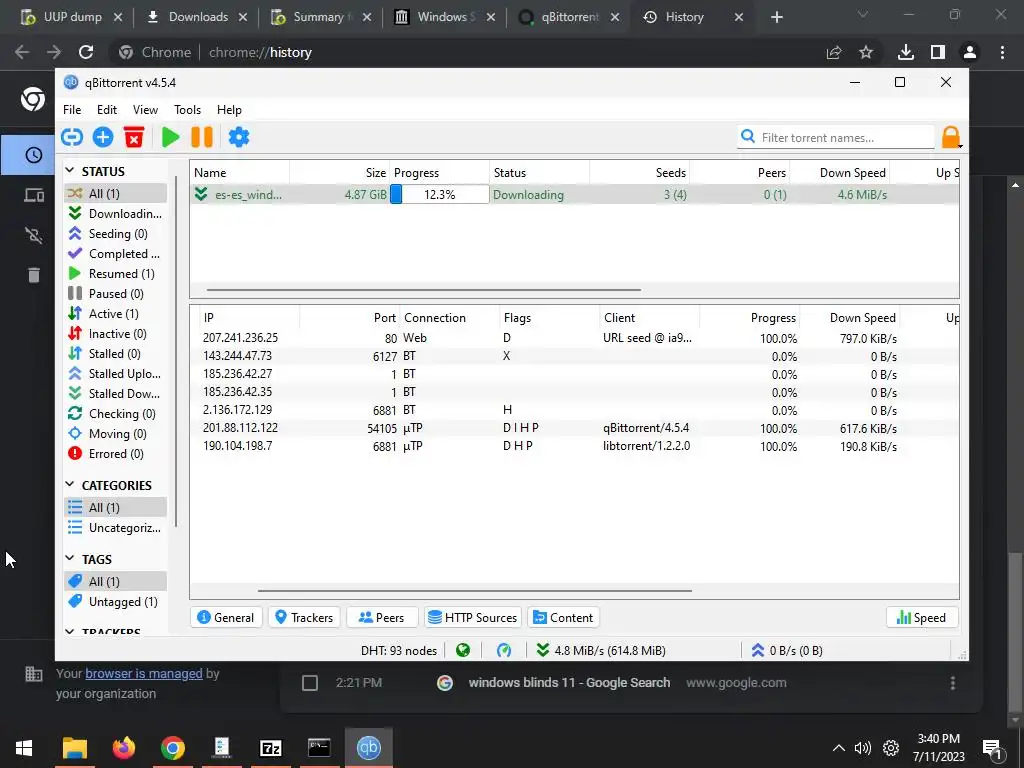Open the Speed graph tab

coord(921,617)
